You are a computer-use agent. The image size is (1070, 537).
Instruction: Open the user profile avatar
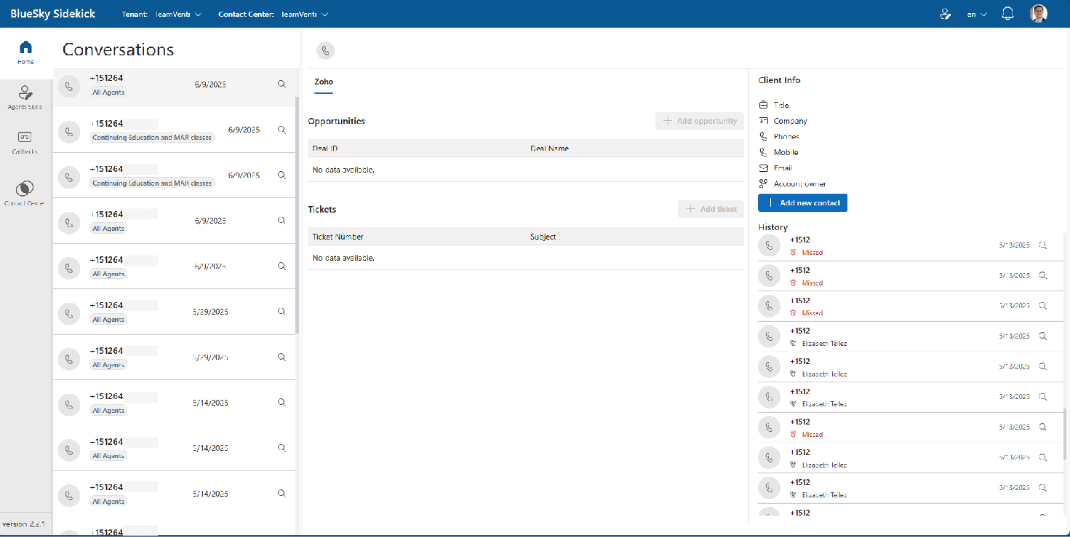click(x=1039, y=14)
